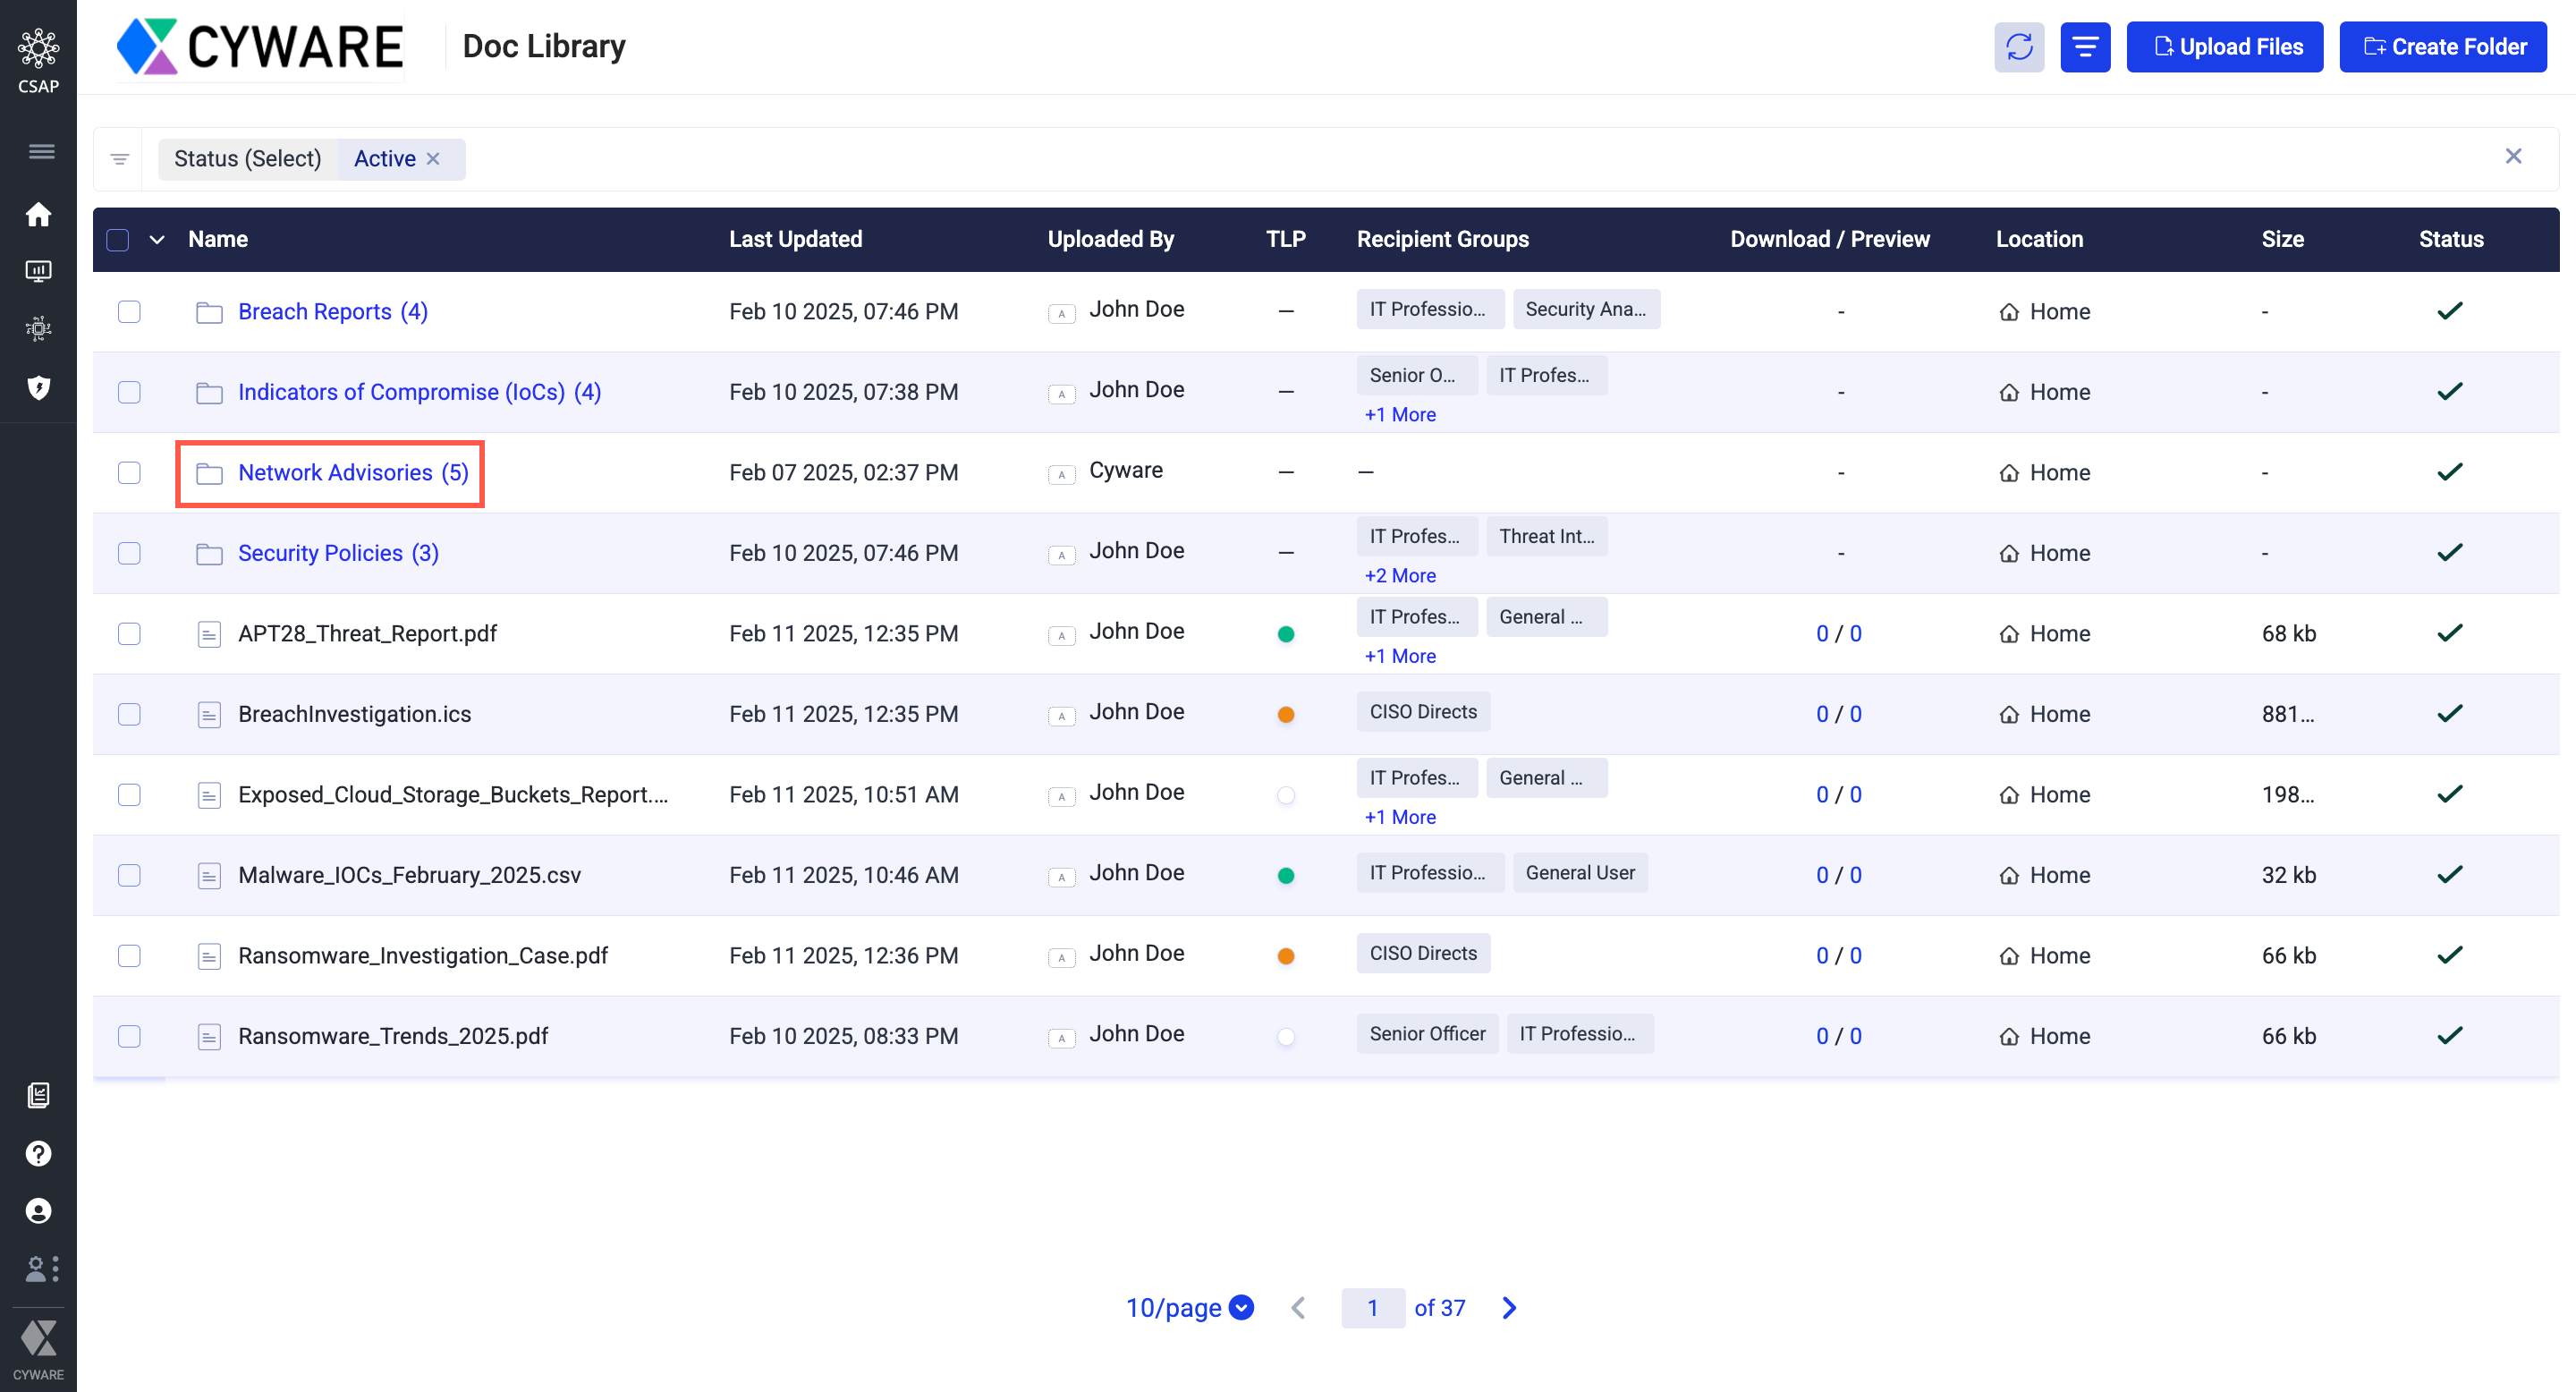Open the bulk selection chevron beside Name
The image size is (2576, 1392).
pos(157,240)
